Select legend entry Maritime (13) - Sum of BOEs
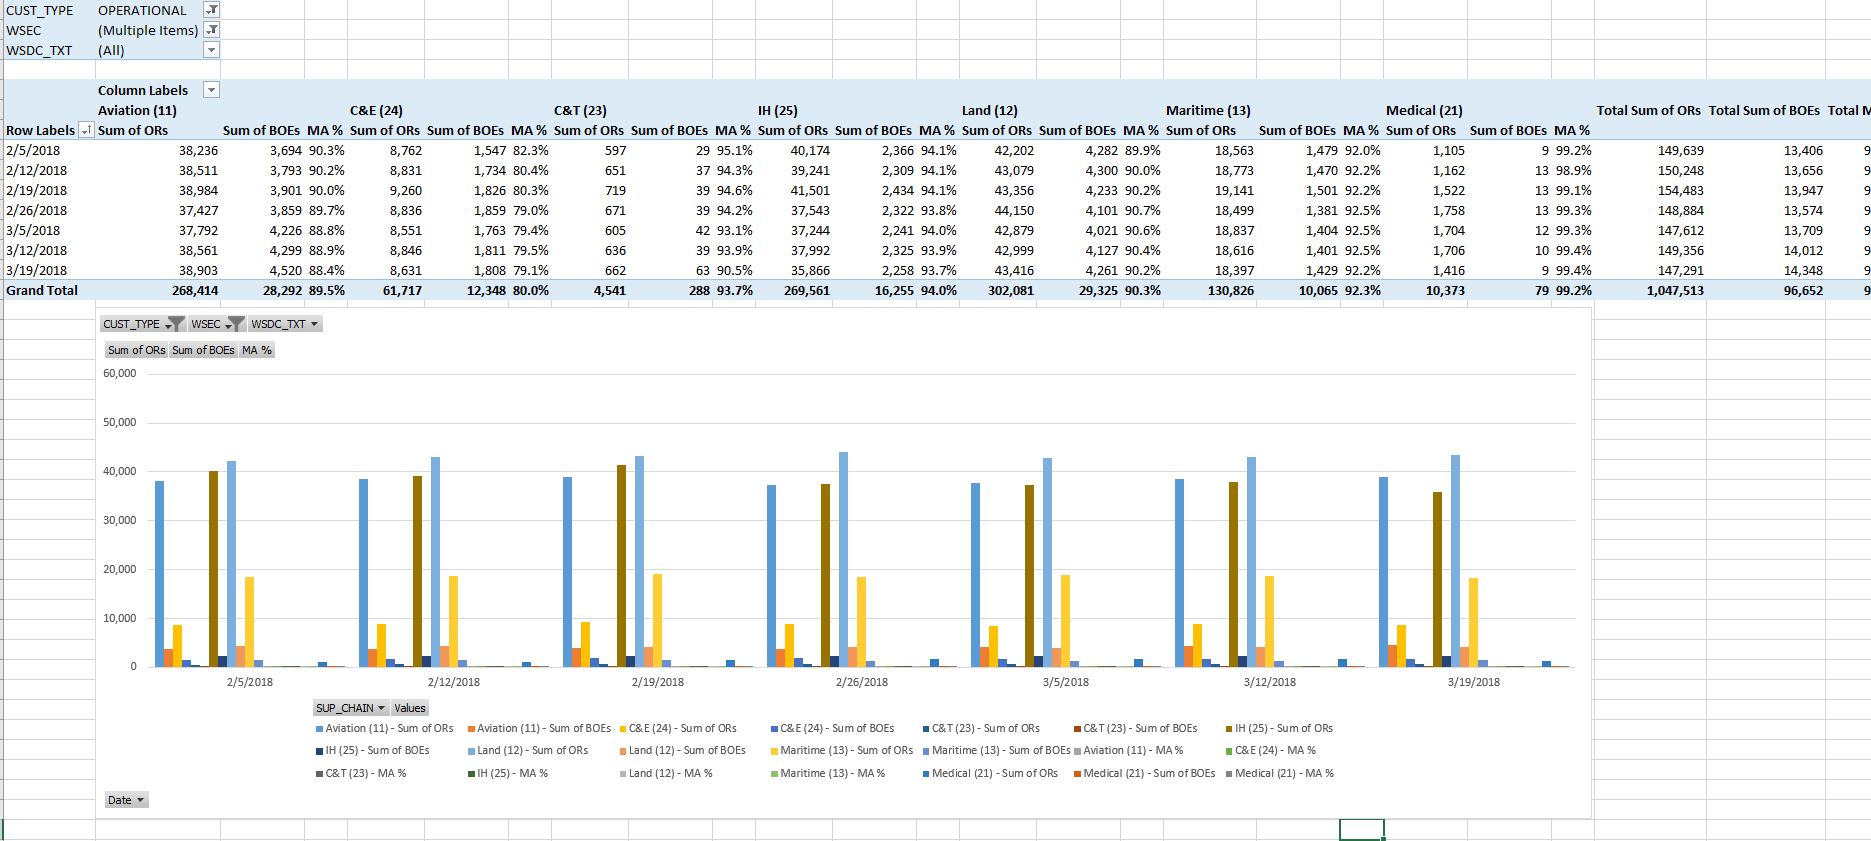Screen dimensions: 1871x841 tap(996, 750)
